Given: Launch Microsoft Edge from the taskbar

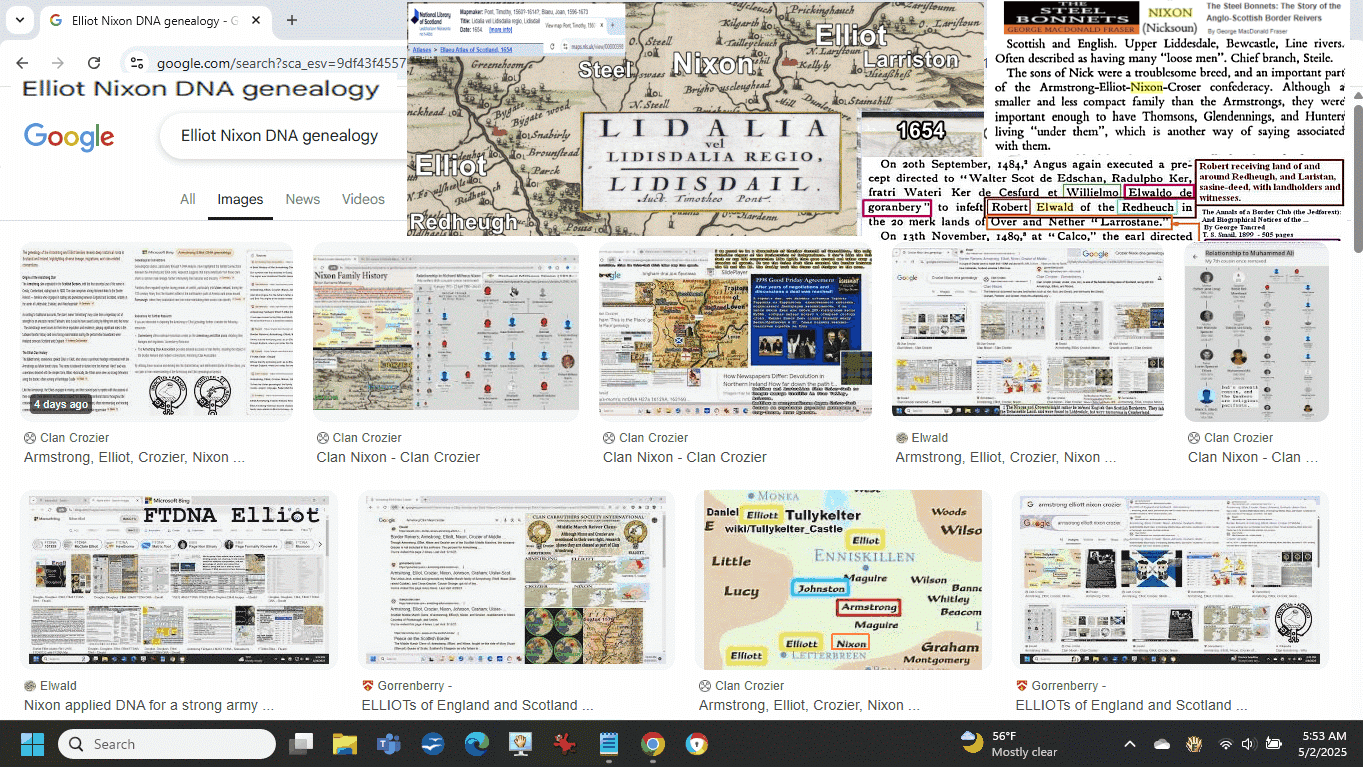Looking at the screenshot, I should pos(477,744).
